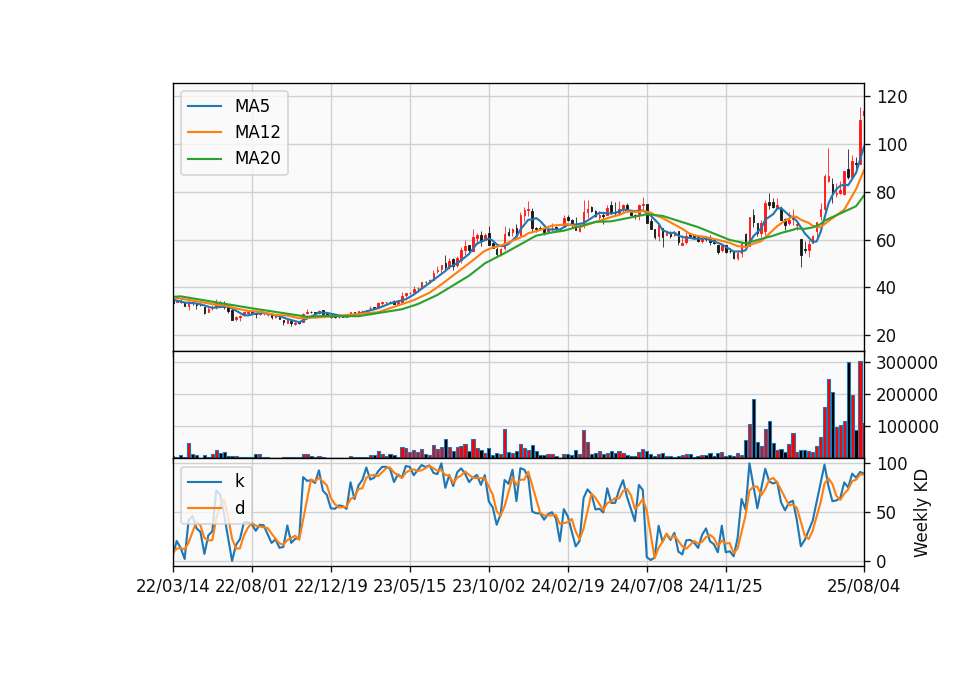Click the 100000 volume axis label

[x=907, y=427]
